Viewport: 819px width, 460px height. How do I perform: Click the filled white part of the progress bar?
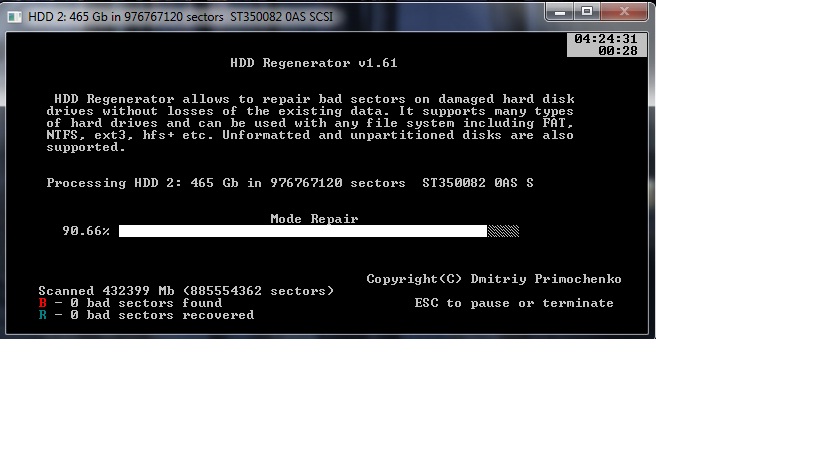(x=303, y=231)
